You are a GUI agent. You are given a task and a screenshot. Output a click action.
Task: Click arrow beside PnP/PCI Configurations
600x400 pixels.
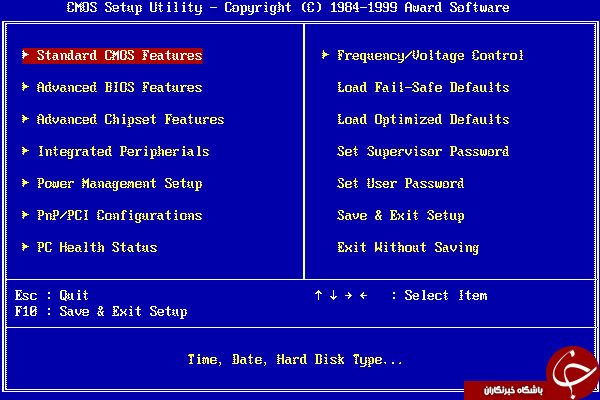[25, 215]
